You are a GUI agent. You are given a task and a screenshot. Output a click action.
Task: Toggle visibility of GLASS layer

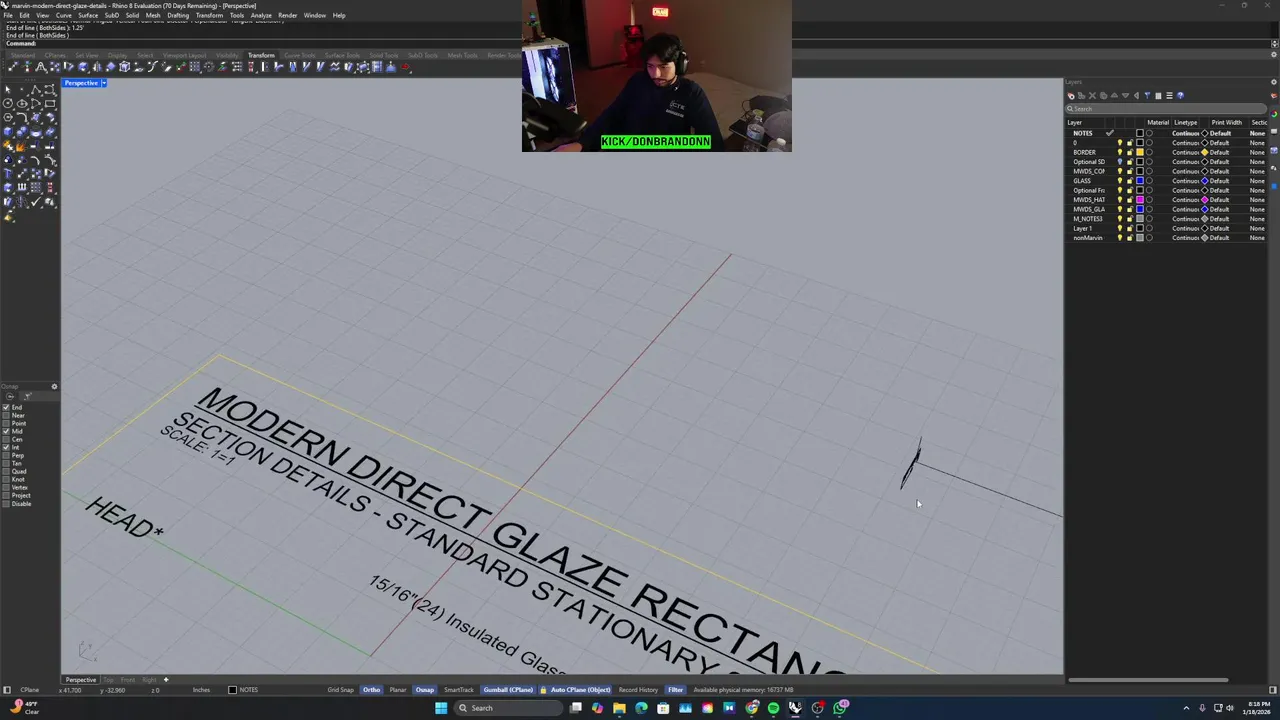pos(1120,181)
